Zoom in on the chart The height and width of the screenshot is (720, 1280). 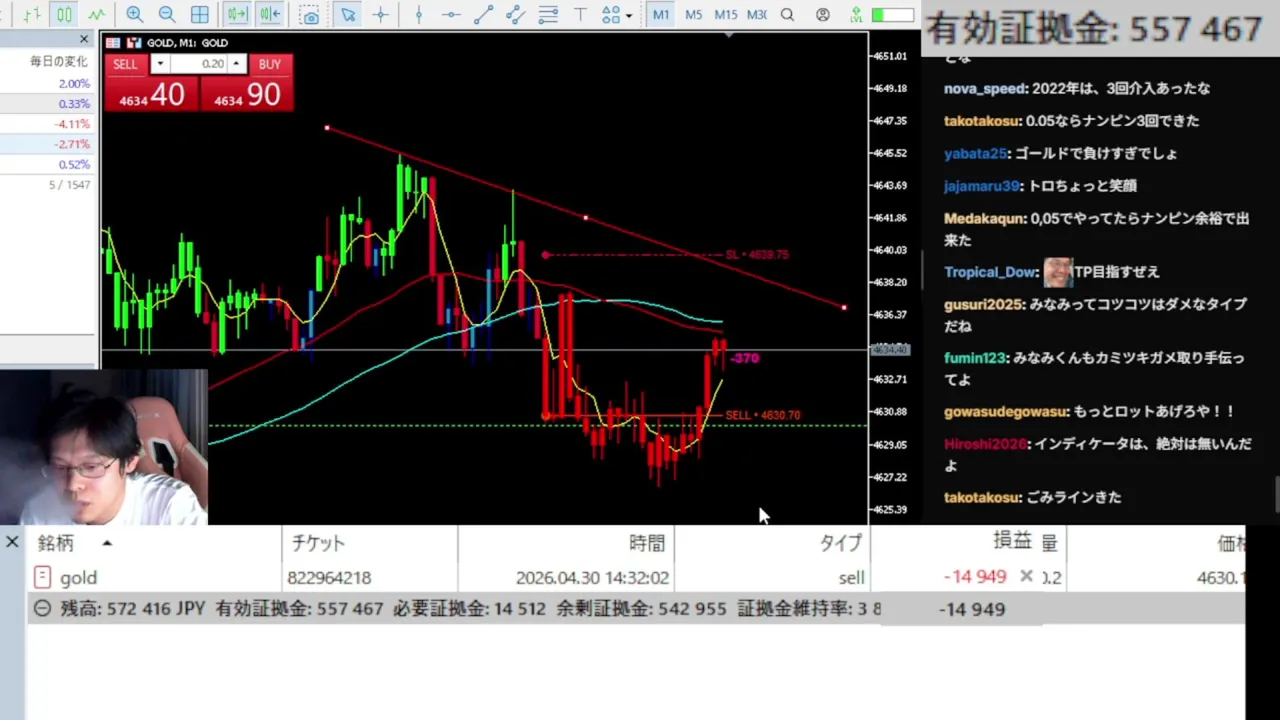[134, 15]
